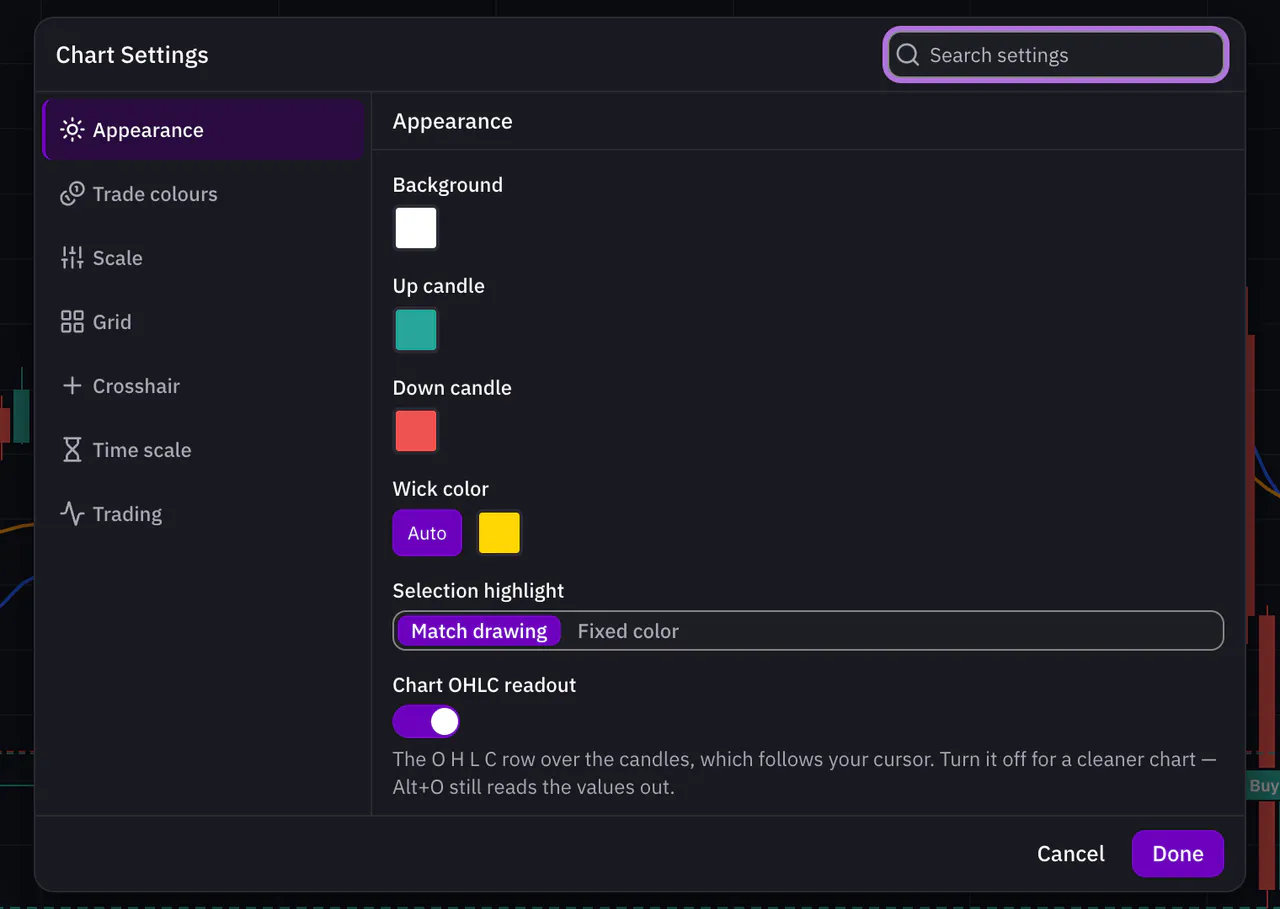Click the Trading pulse-line icon
1280x909 pixels.
(x=72, y=514)
